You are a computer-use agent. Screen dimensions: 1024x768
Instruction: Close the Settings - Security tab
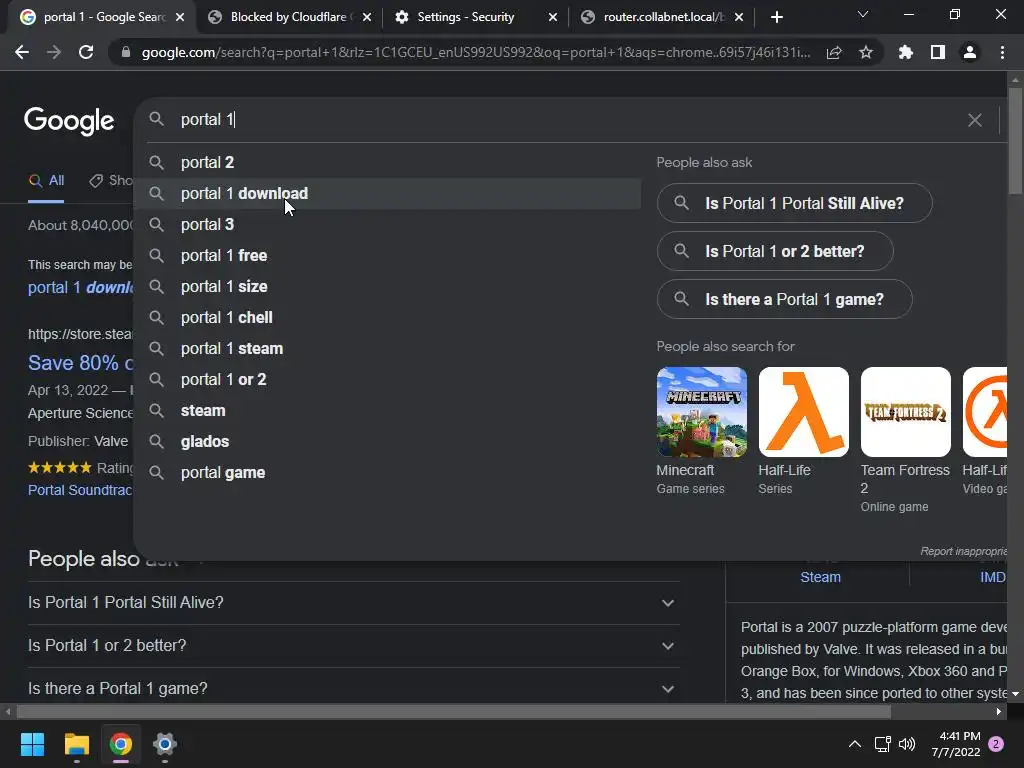(553, 17)
